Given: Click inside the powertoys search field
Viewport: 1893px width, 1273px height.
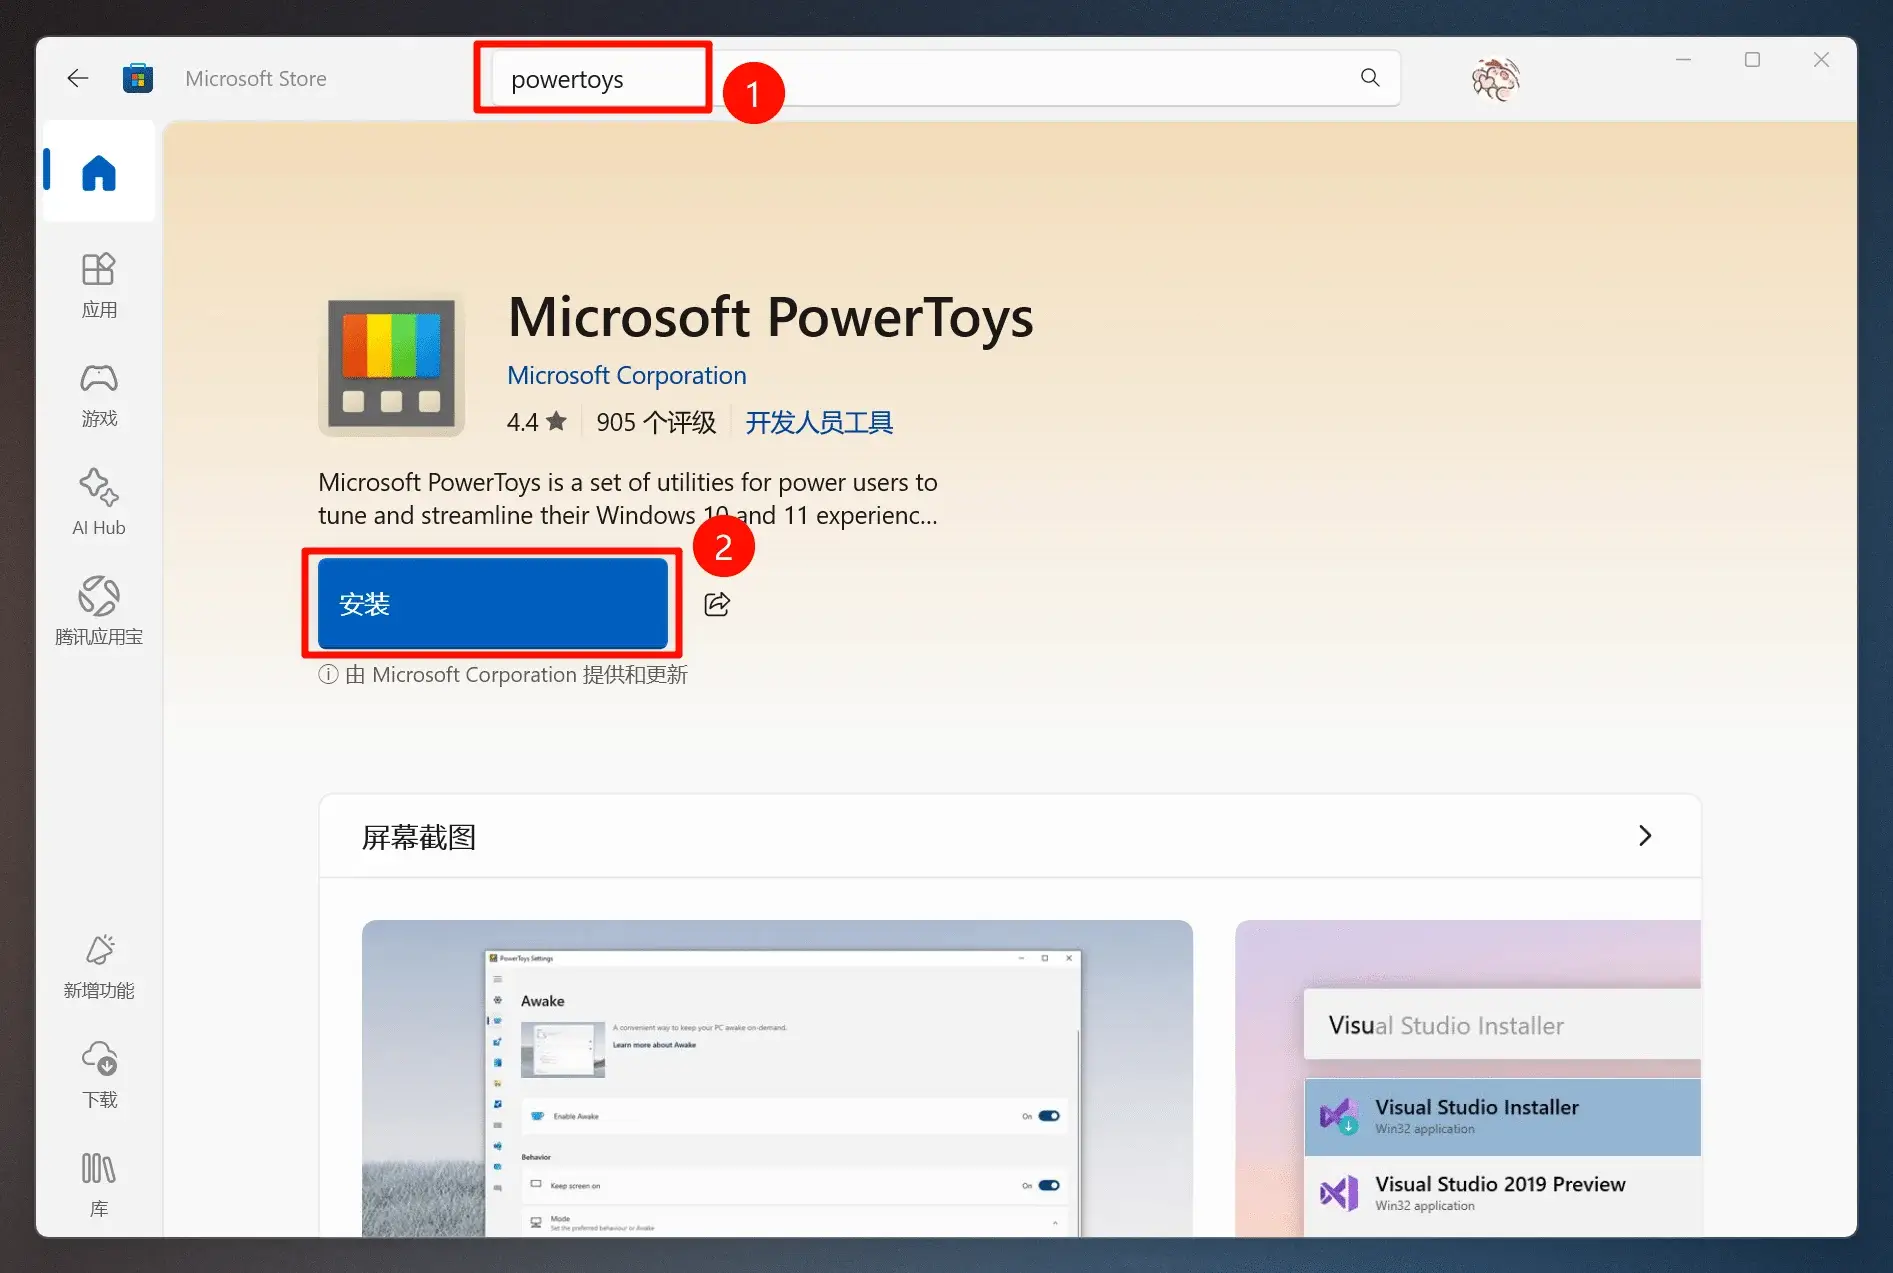Looking at the screenshot, I should [592, 78].
